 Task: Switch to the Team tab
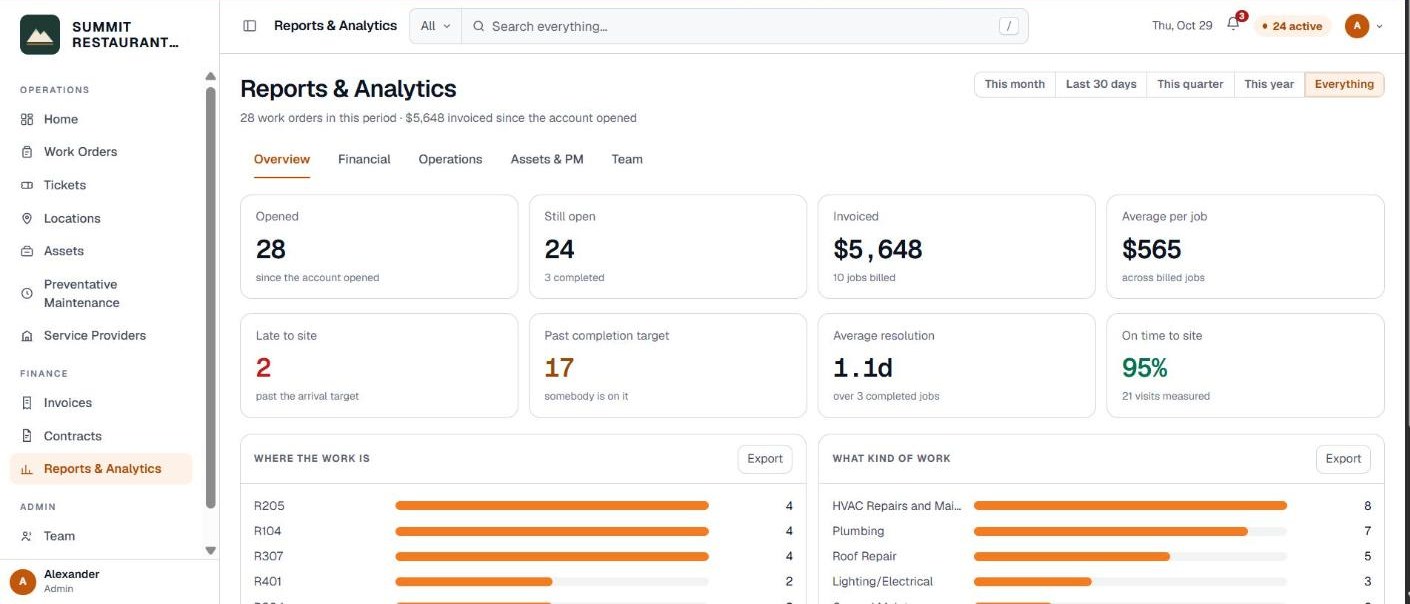click(x=627, y=159)
